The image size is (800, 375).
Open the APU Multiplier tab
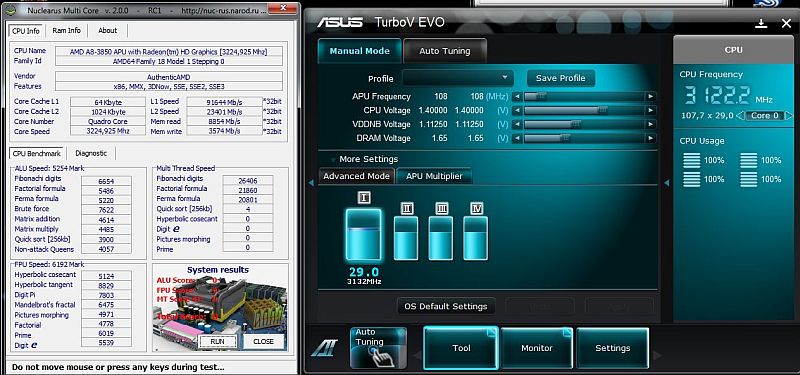[434, 176]
